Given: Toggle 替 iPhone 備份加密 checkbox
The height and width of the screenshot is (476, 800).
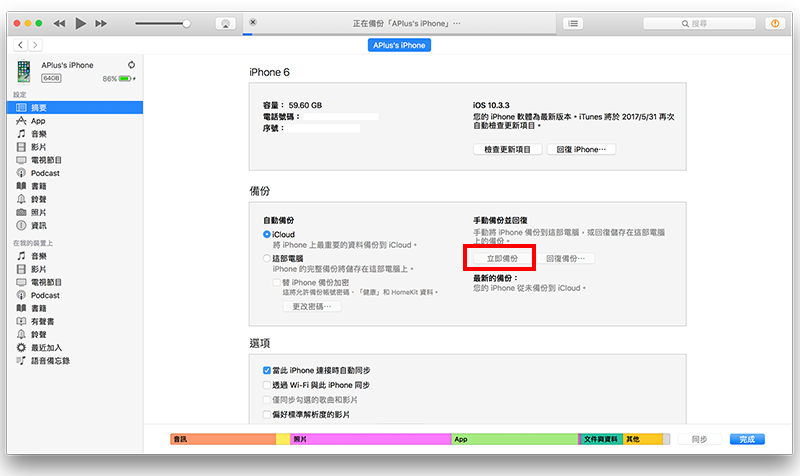Looking at the screenshot, I should click(277, 283).
